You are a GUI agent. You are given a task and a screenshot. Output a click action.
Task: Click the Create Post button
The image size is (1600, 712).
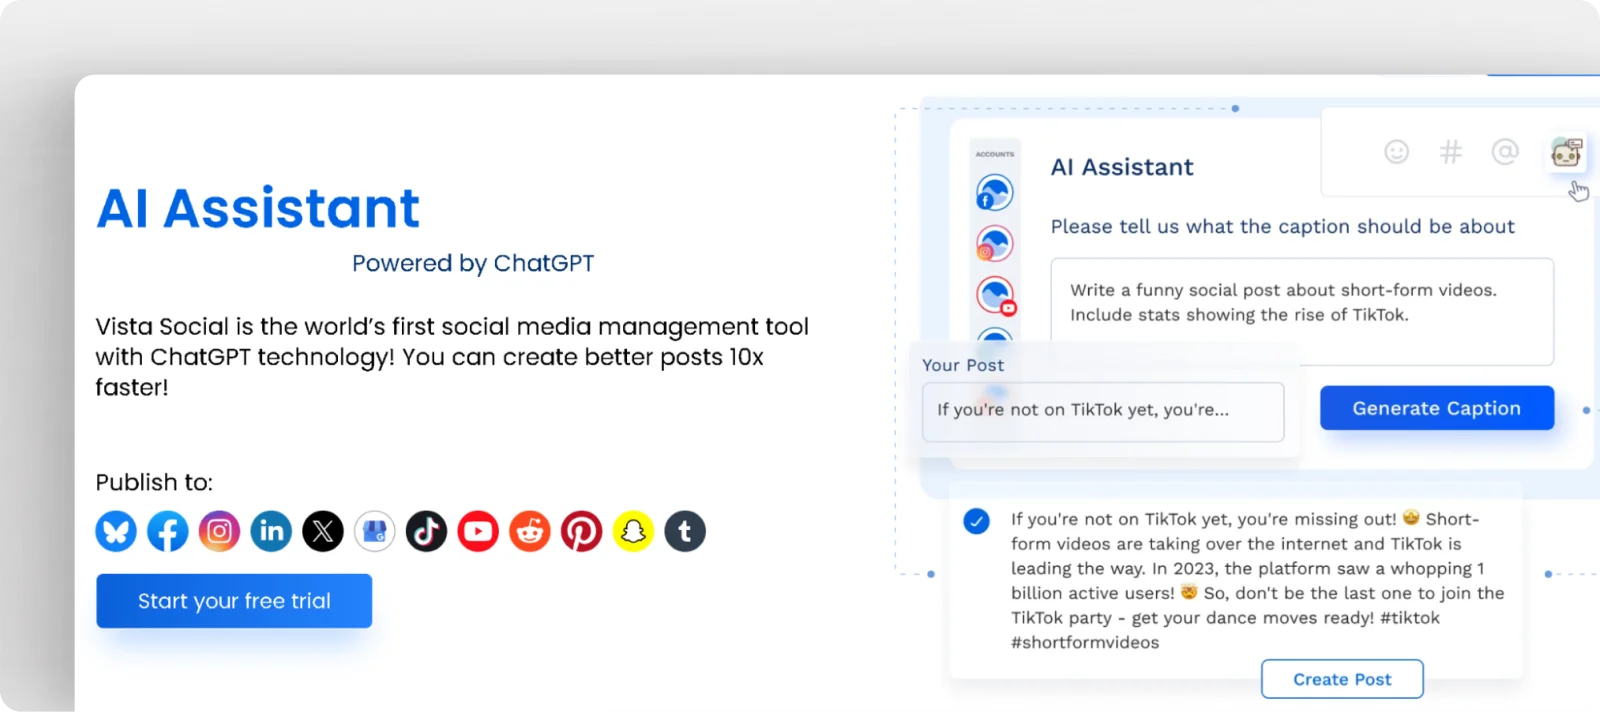(x=1342, y=679)
